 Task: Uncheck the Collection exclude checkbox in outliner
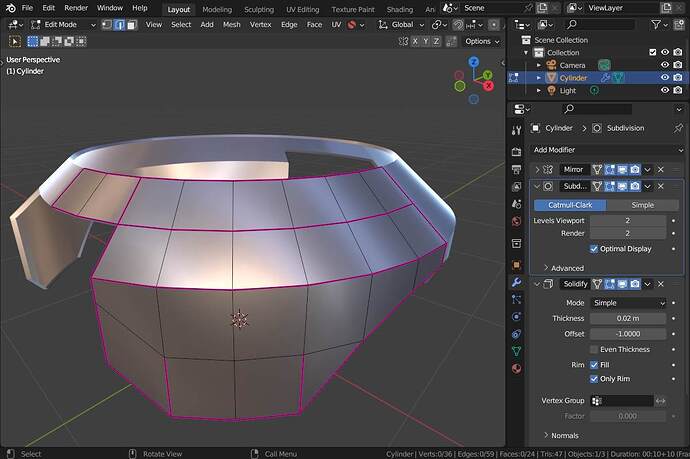tap(653, 52)
